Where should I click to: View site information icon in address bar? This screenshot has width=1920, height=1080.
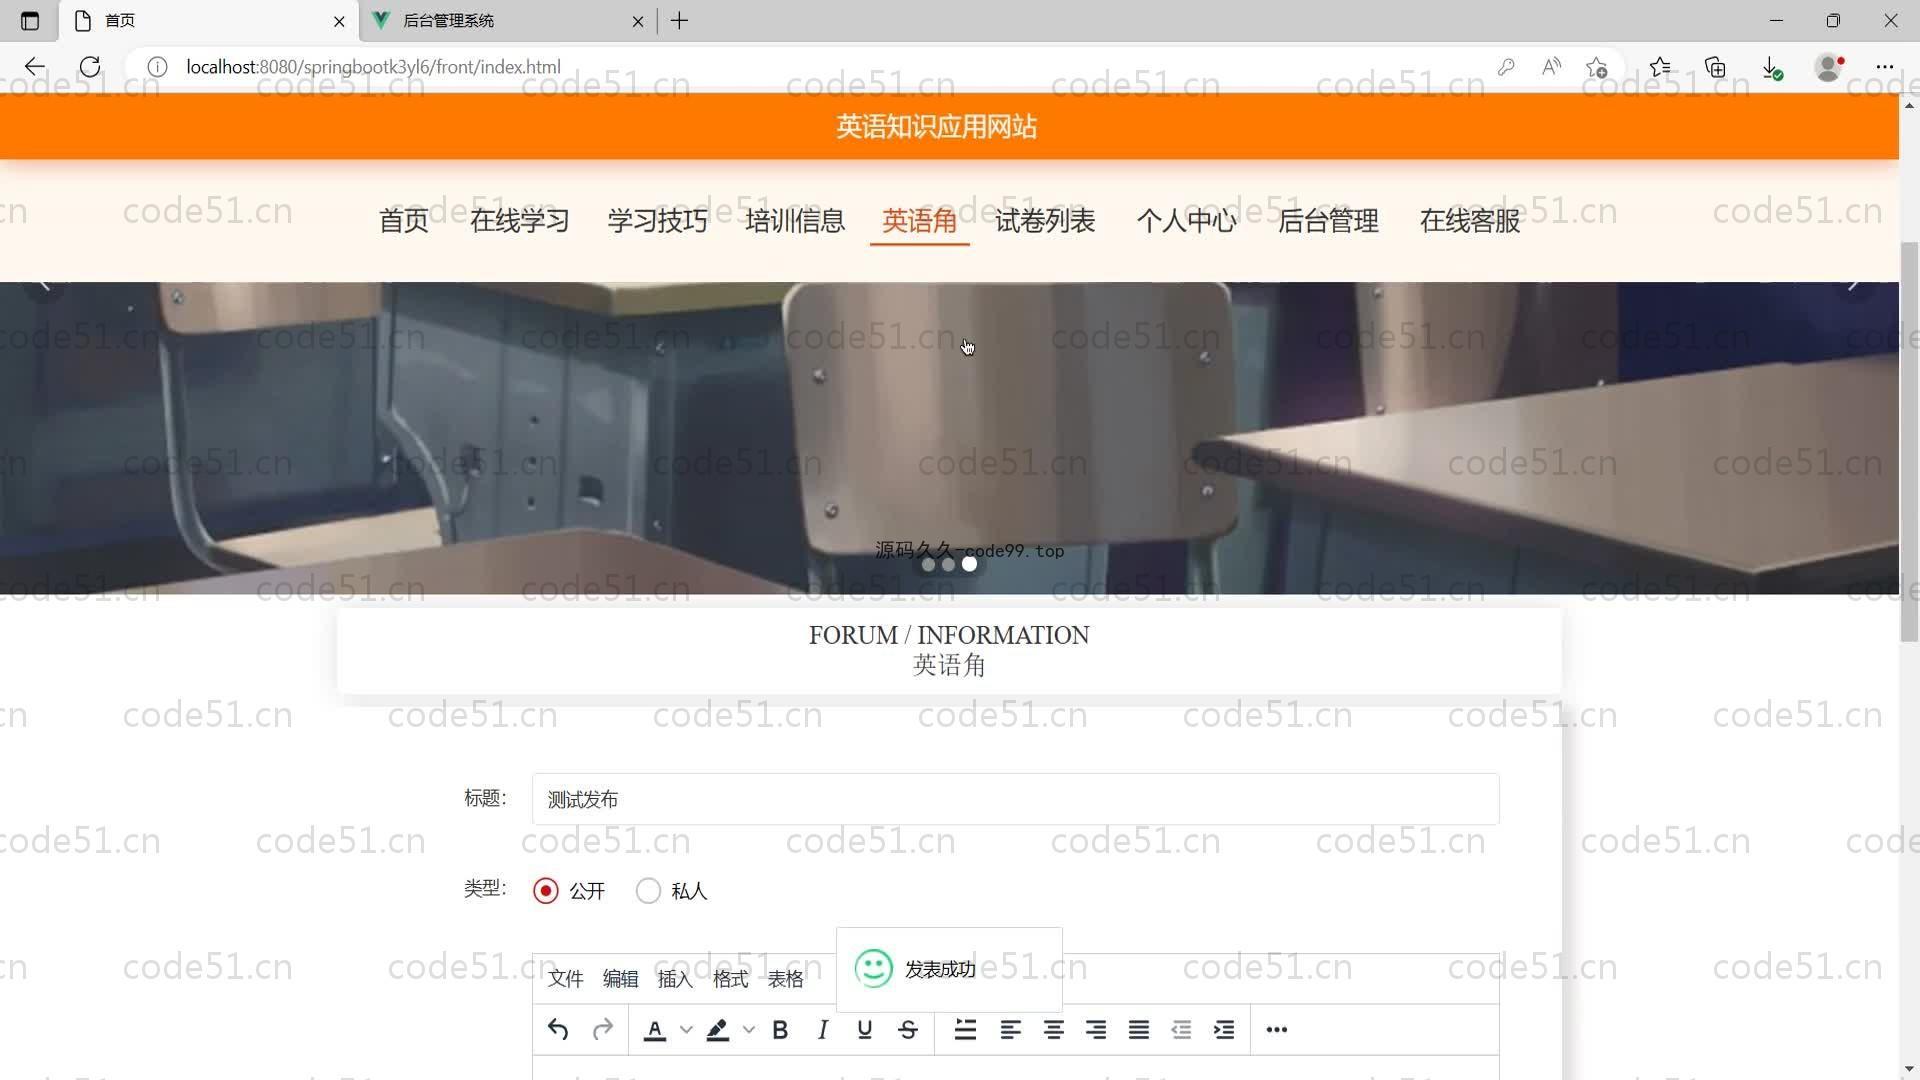point(157,67)
